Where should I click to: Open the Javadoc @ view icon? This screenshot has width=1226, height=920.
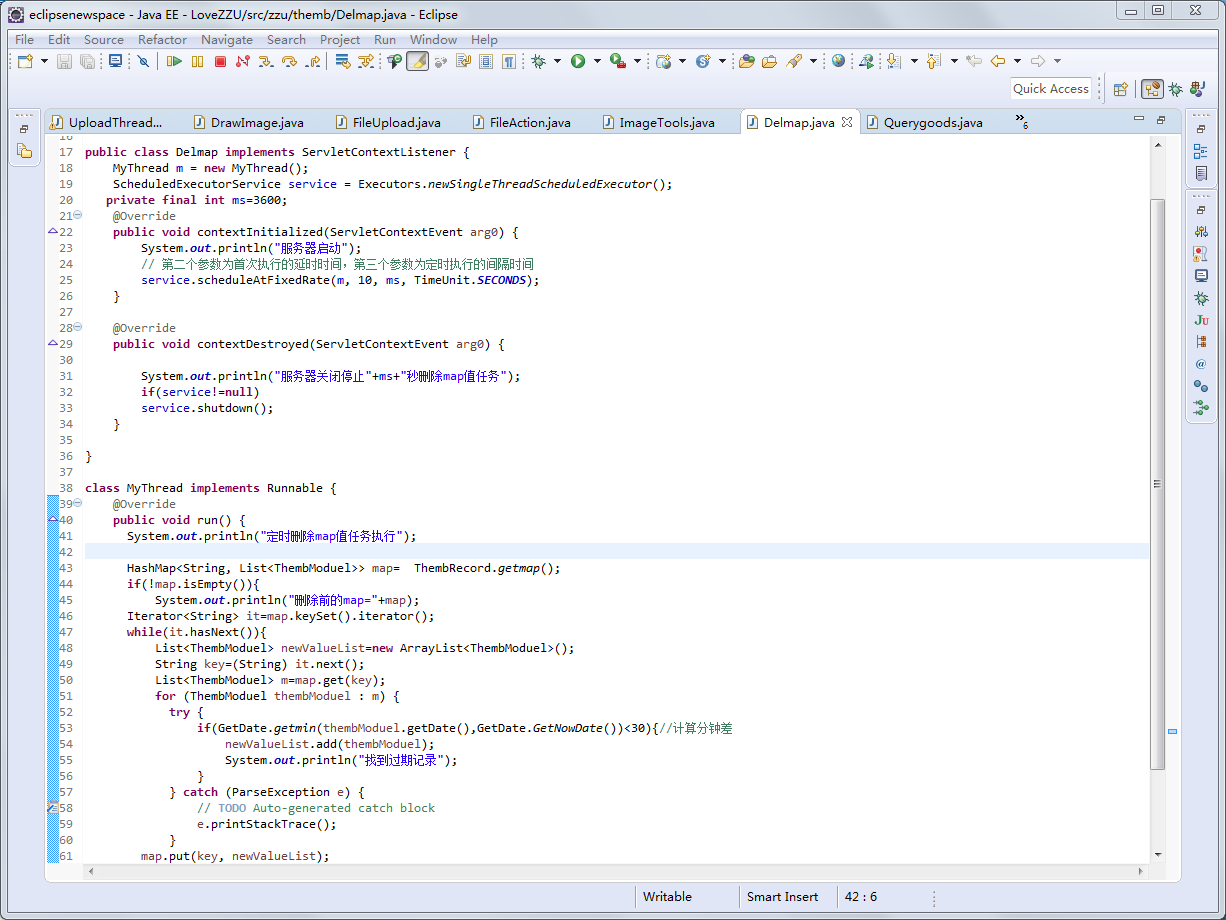click(x=1201, y=364)
